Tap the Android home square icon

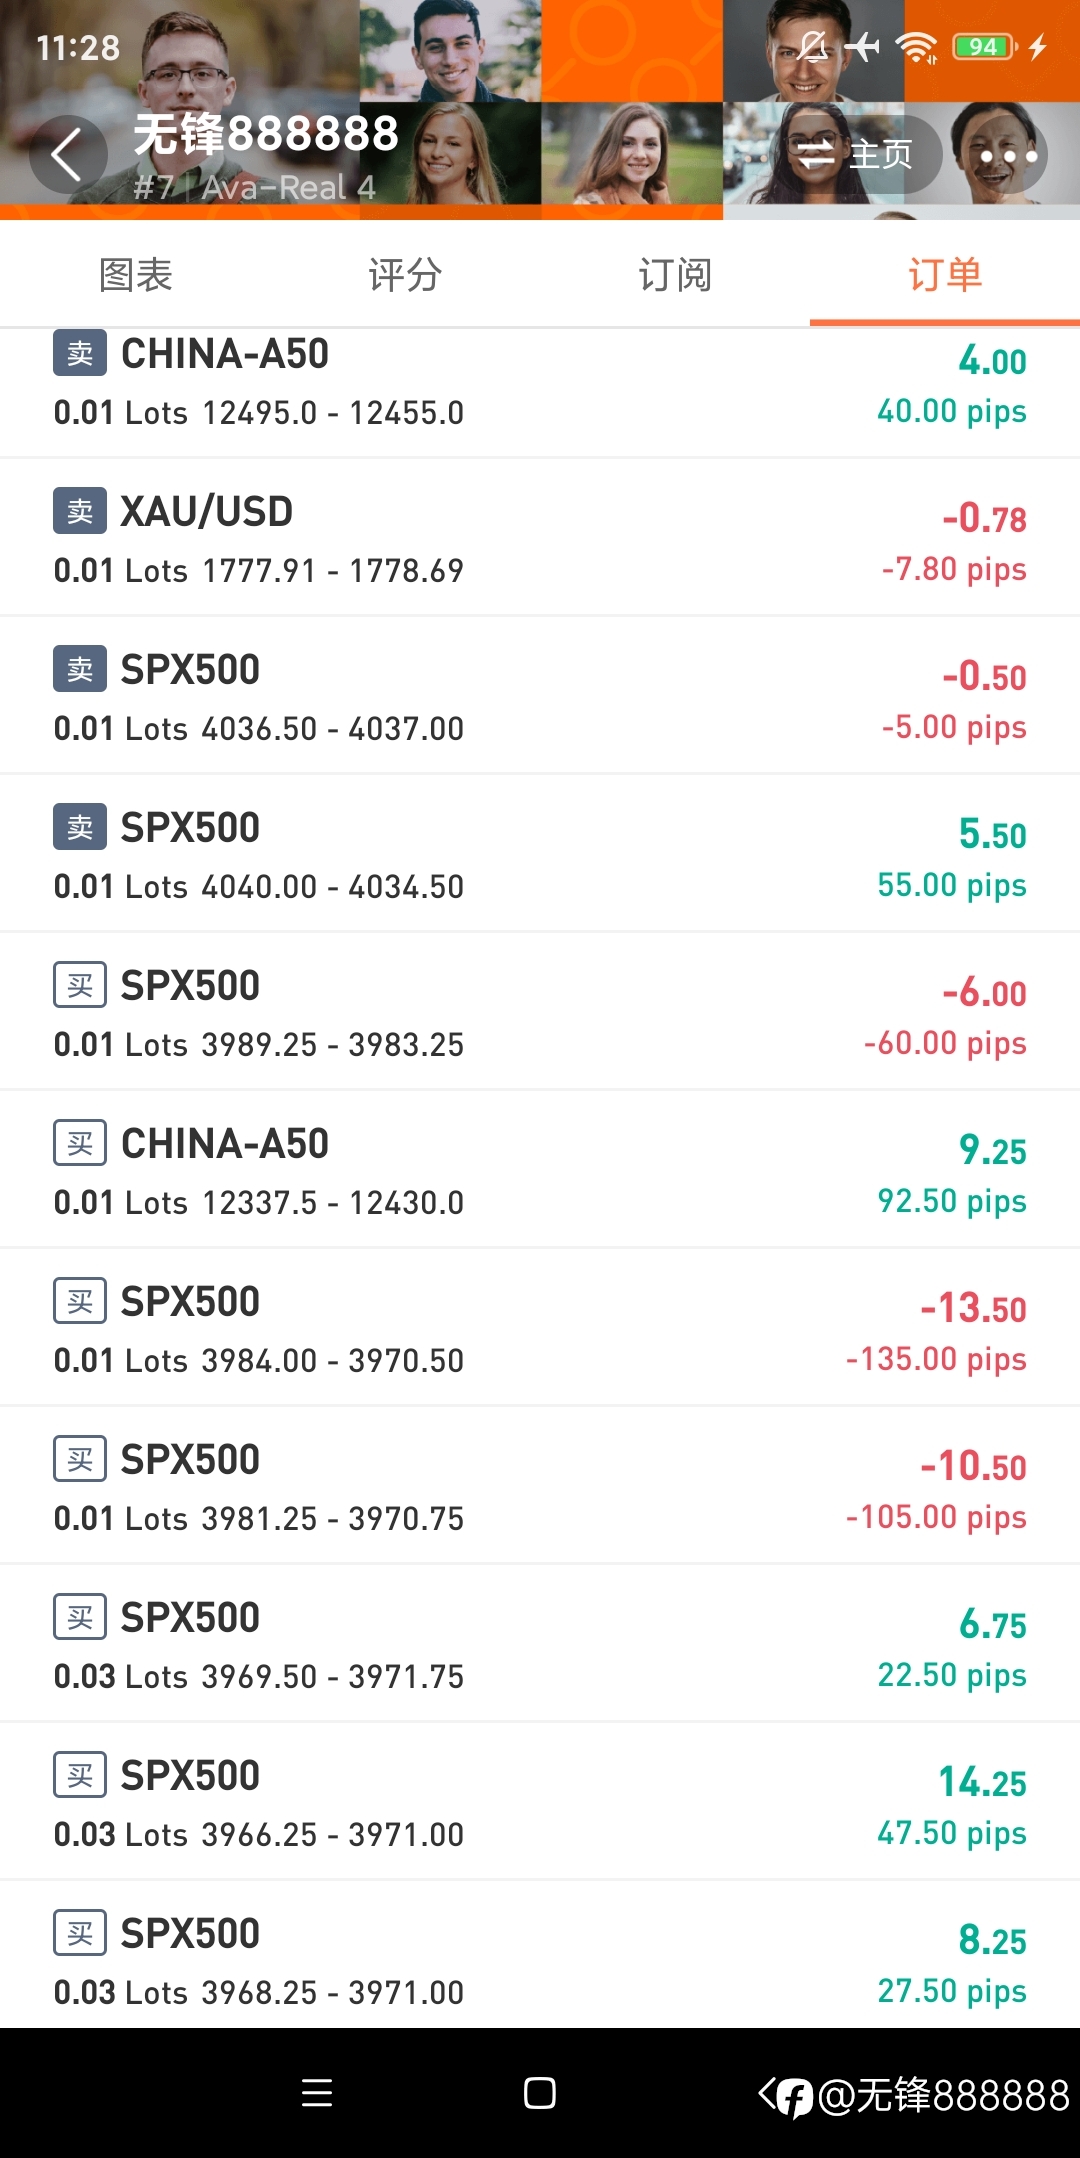(x=540, y=2092)
